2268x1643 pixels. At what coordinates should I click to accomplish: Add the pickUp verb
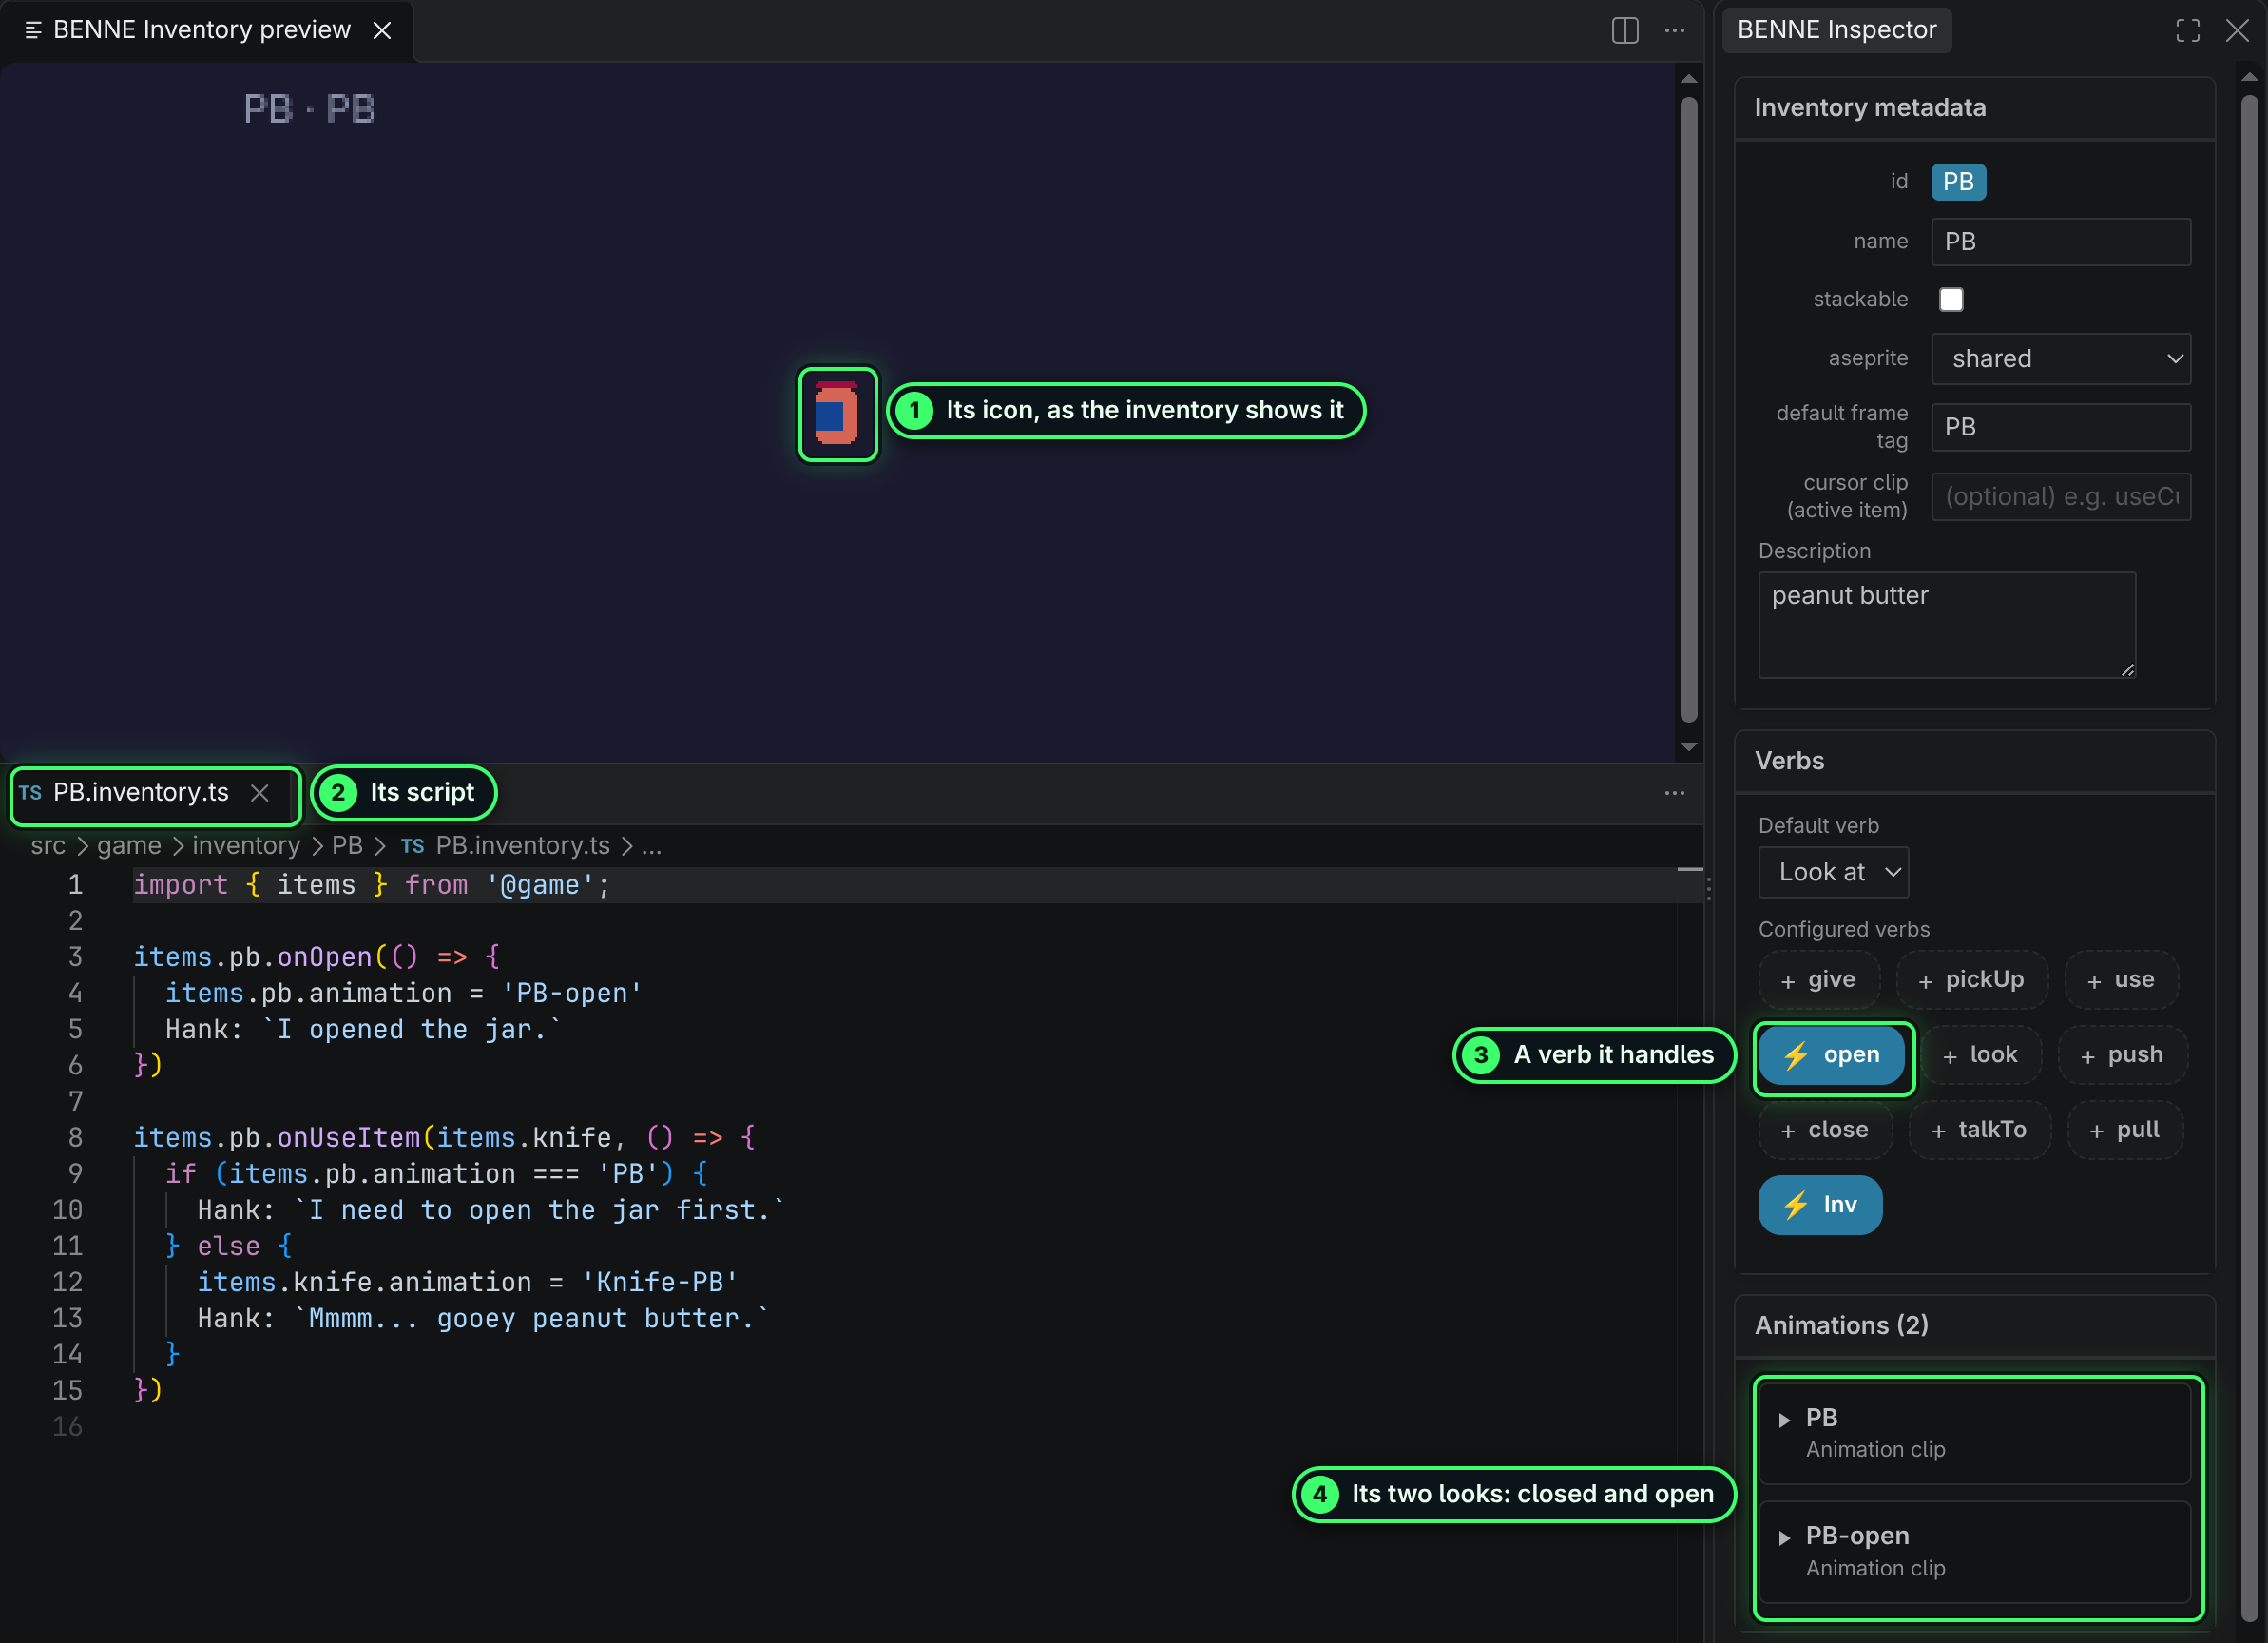[x=1972, y=980]
